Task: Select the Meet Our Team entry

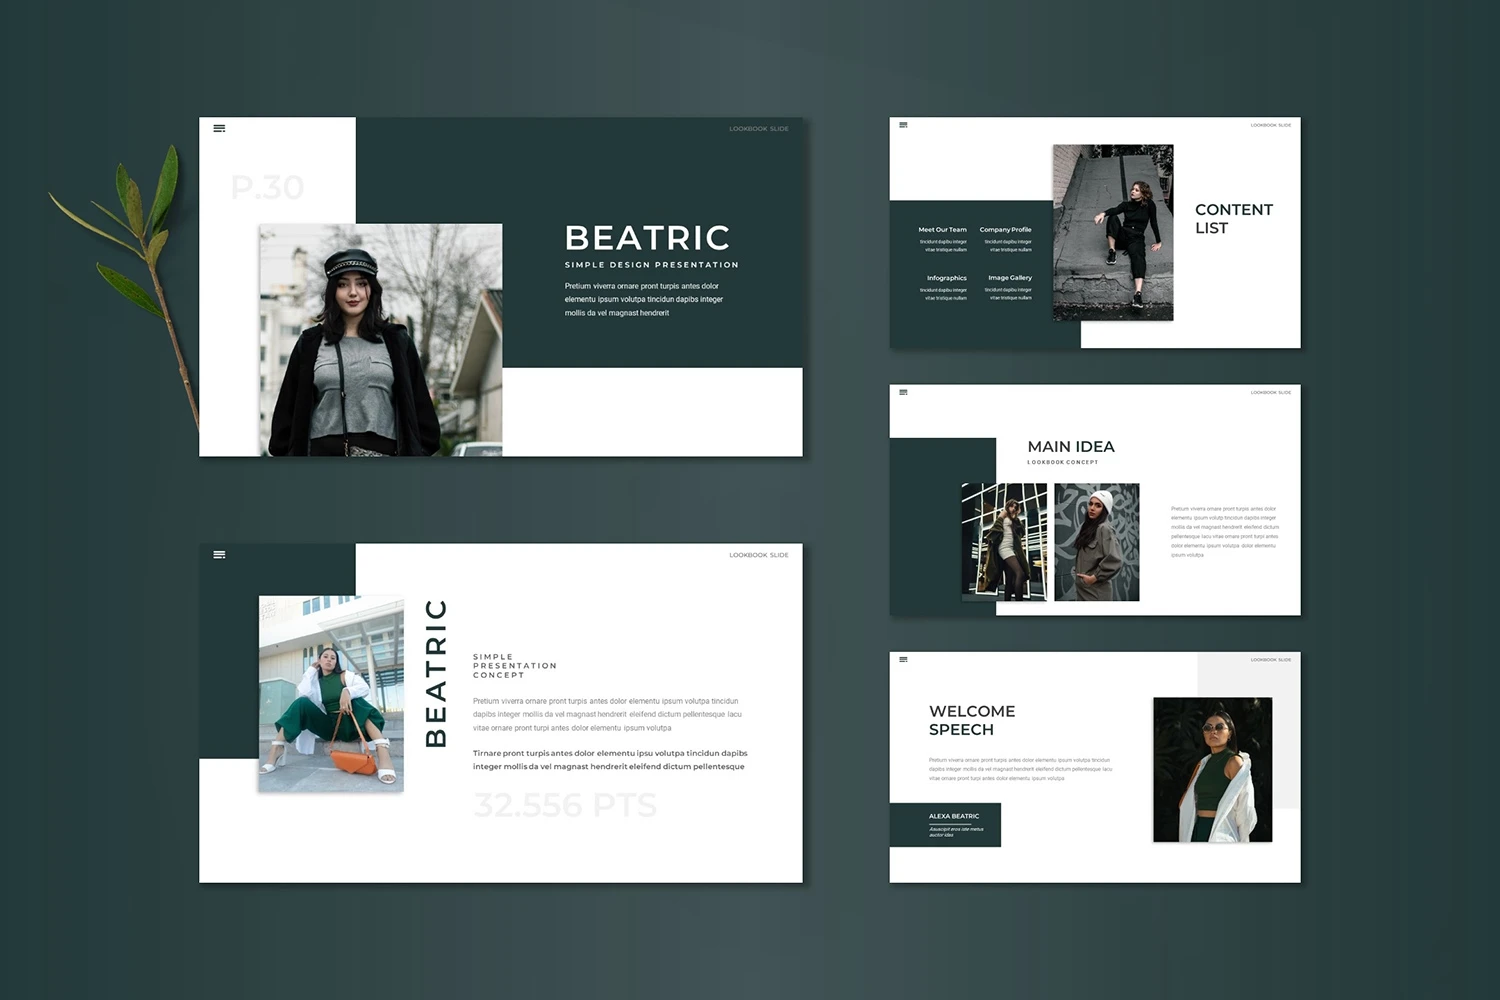Action: point(942,230)
